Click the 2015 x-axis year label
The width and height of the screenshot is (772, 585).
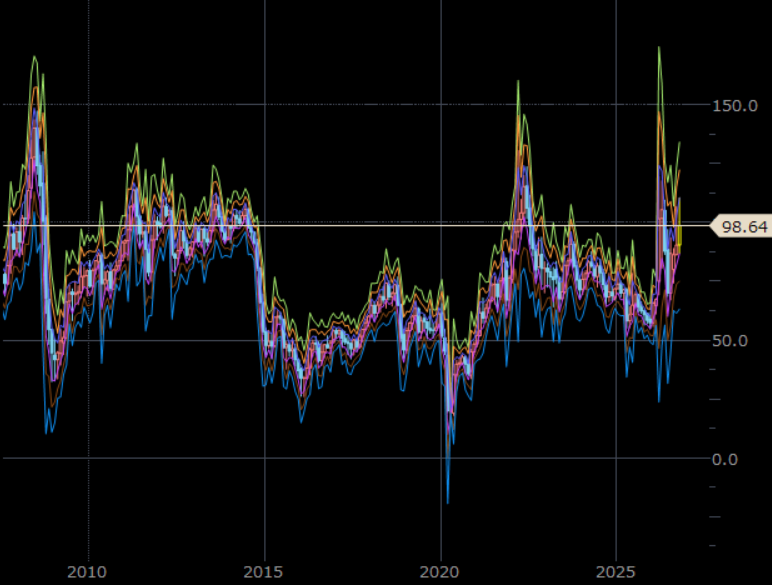point(263,572)
